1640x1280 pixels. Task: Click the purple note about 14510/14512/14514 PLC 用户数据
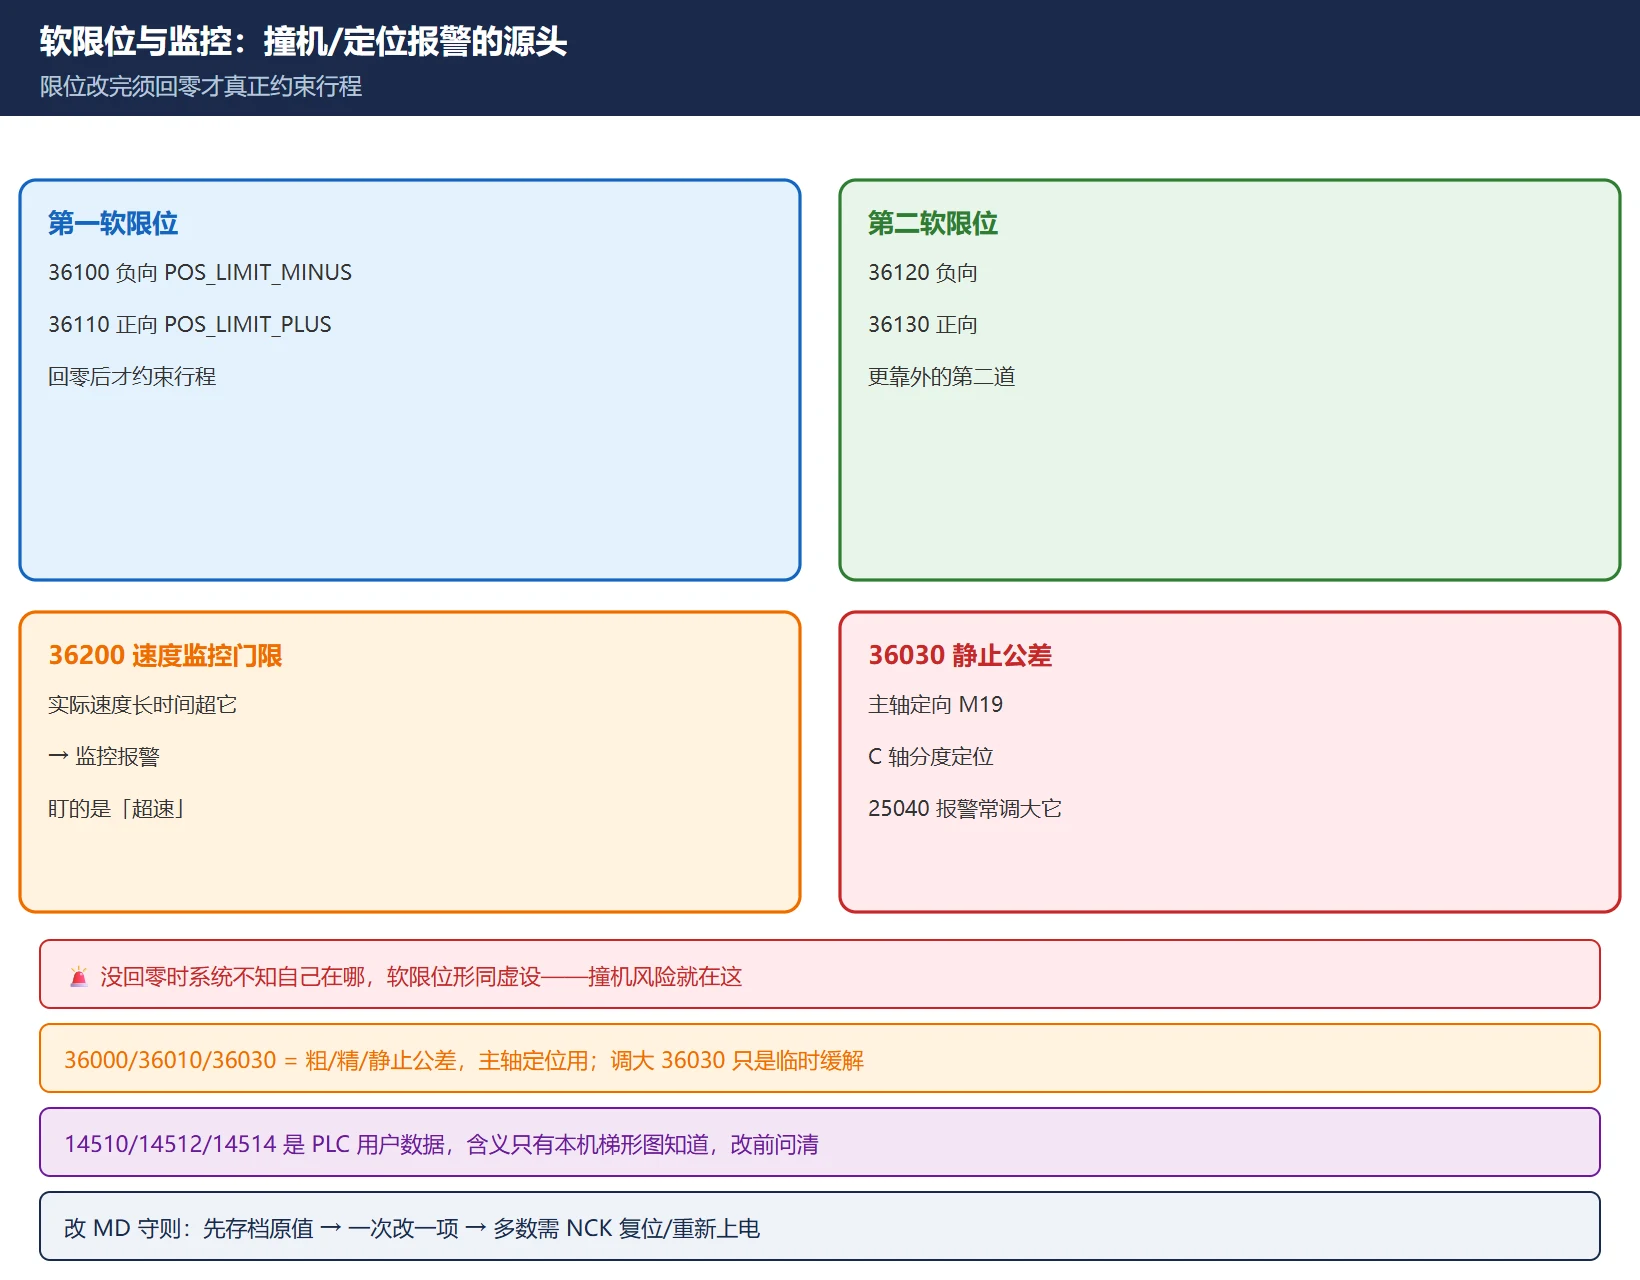click(x=820, y=1142)
